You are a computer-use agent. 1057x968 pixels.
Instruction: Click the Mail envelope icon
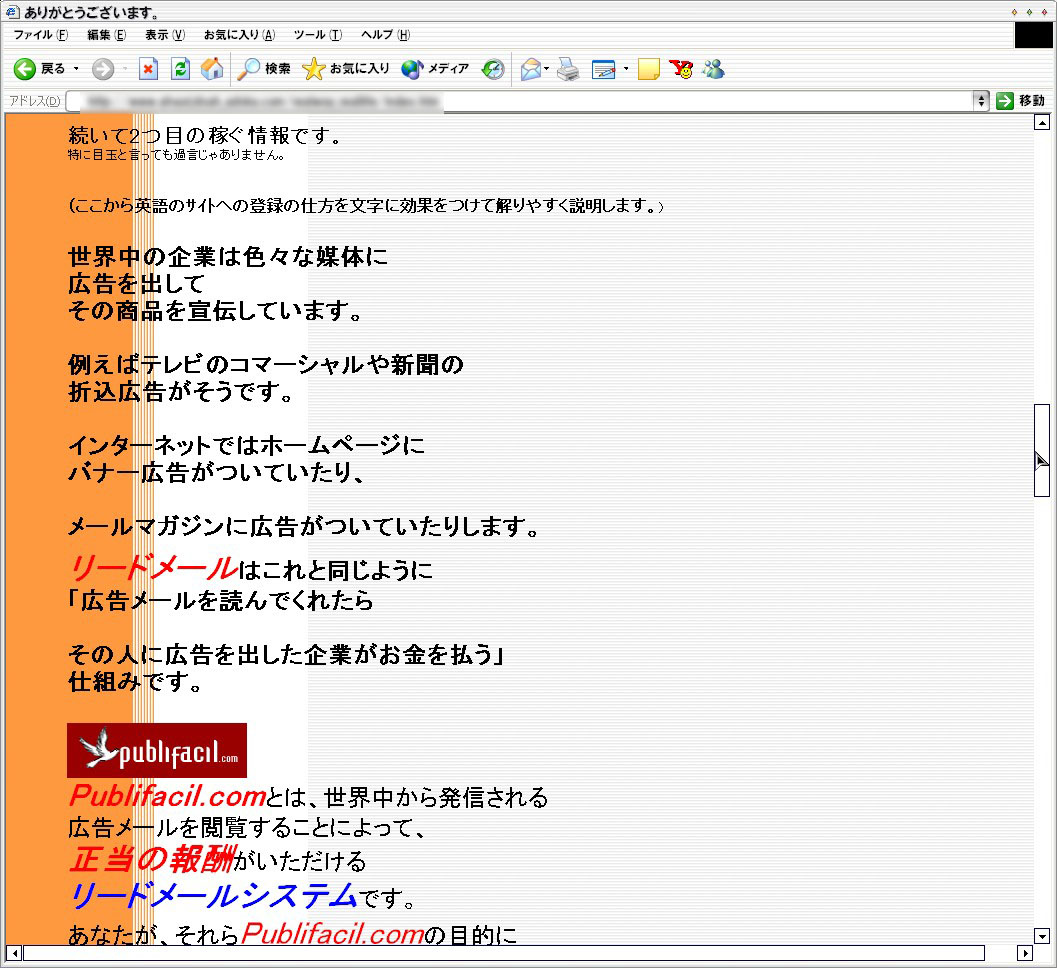pos(531,69)
